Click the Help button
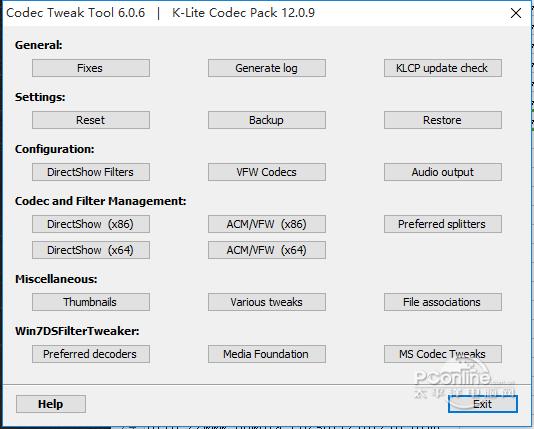Screen dimensions: 534x429 (51, 404)
